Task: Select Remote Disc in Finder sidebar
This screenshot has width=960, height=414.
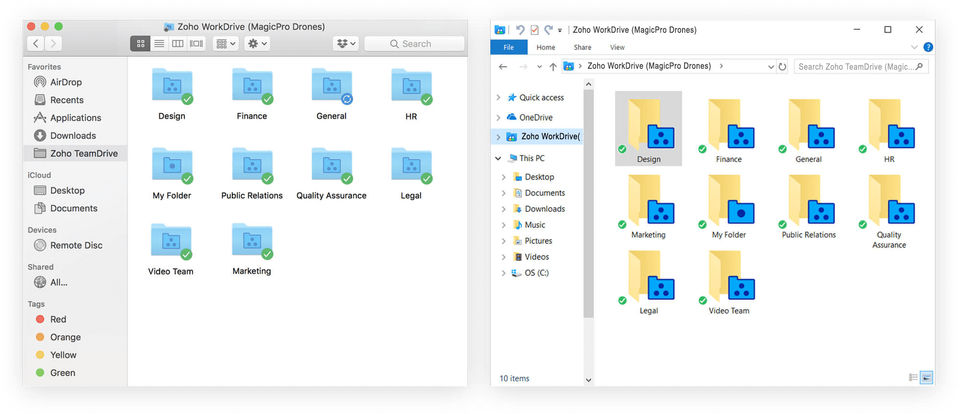Action: [x=76, y=245]
